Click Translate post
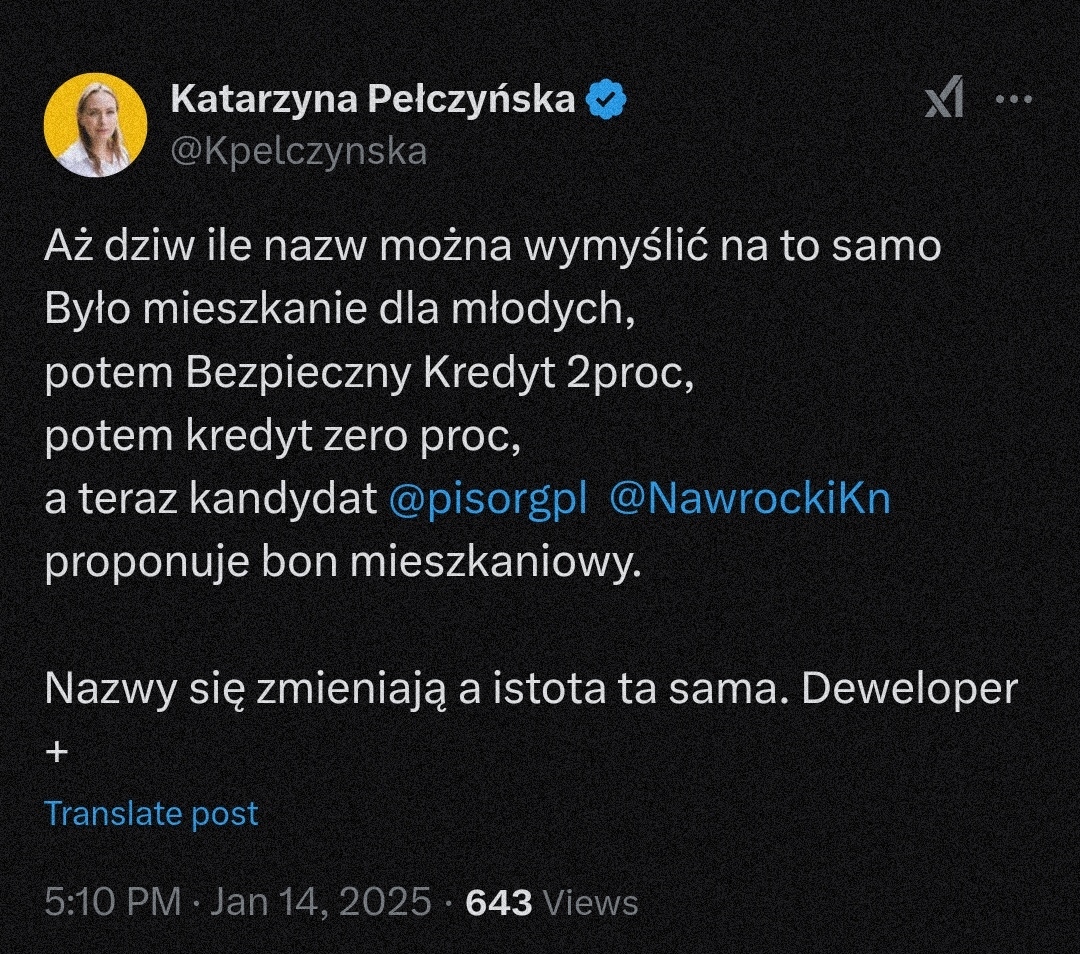 pyautogui.click(x=151, y=813)
